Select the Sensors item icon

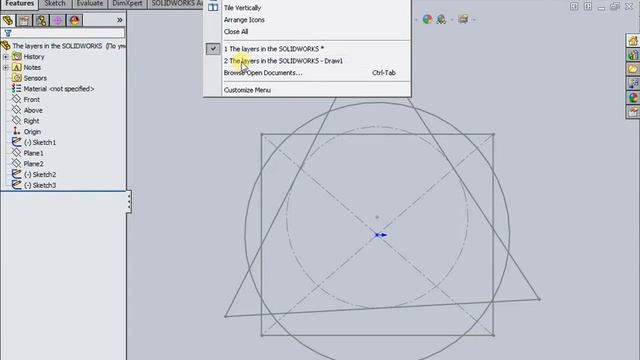17,78
